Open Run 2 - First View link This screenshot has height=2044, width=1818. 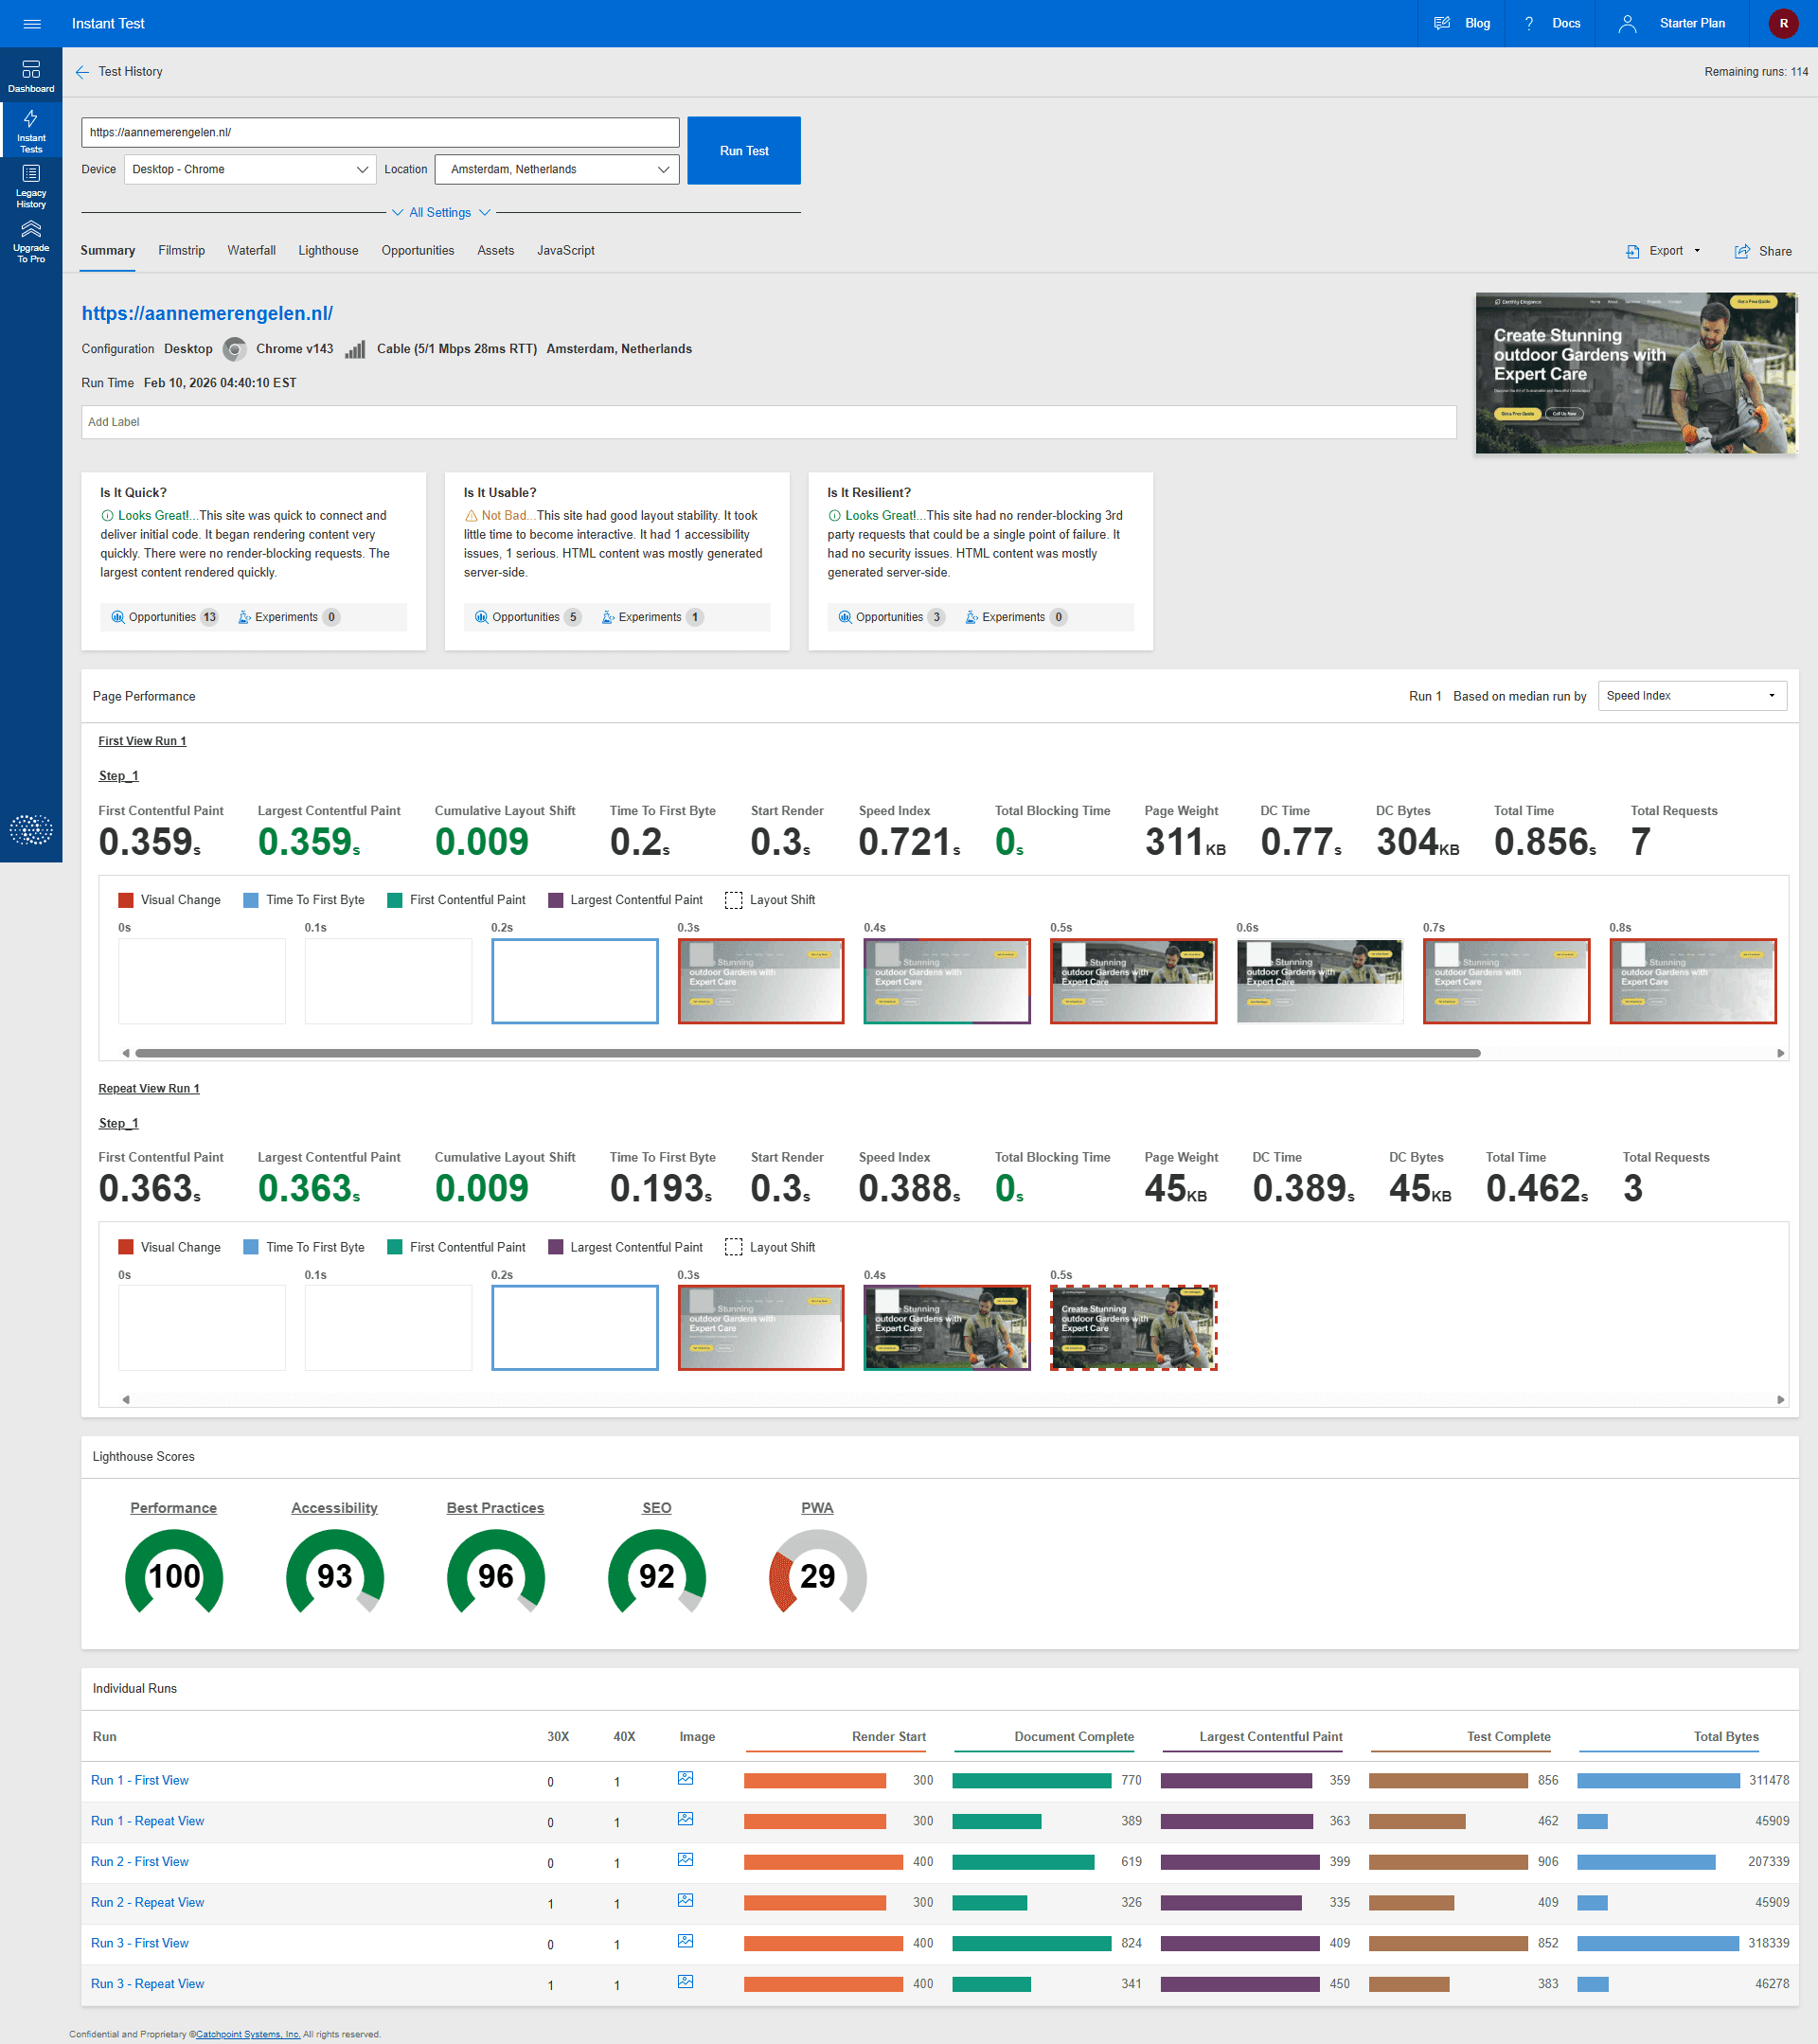[140, 1861]
